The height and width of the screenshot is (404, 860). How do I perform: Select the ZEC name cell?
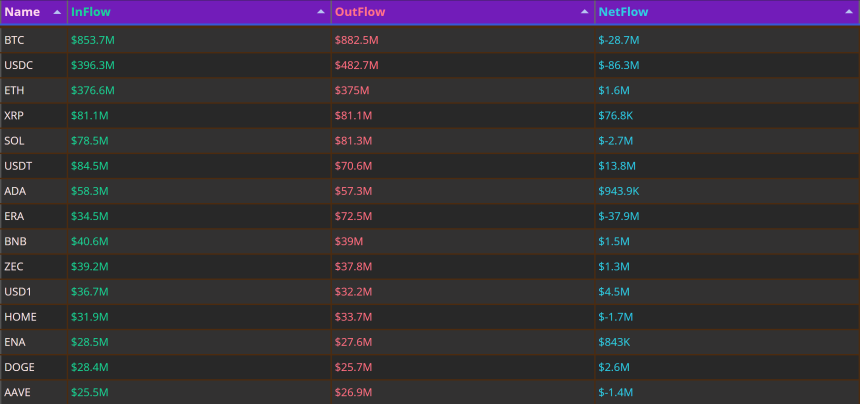(34, 267)
